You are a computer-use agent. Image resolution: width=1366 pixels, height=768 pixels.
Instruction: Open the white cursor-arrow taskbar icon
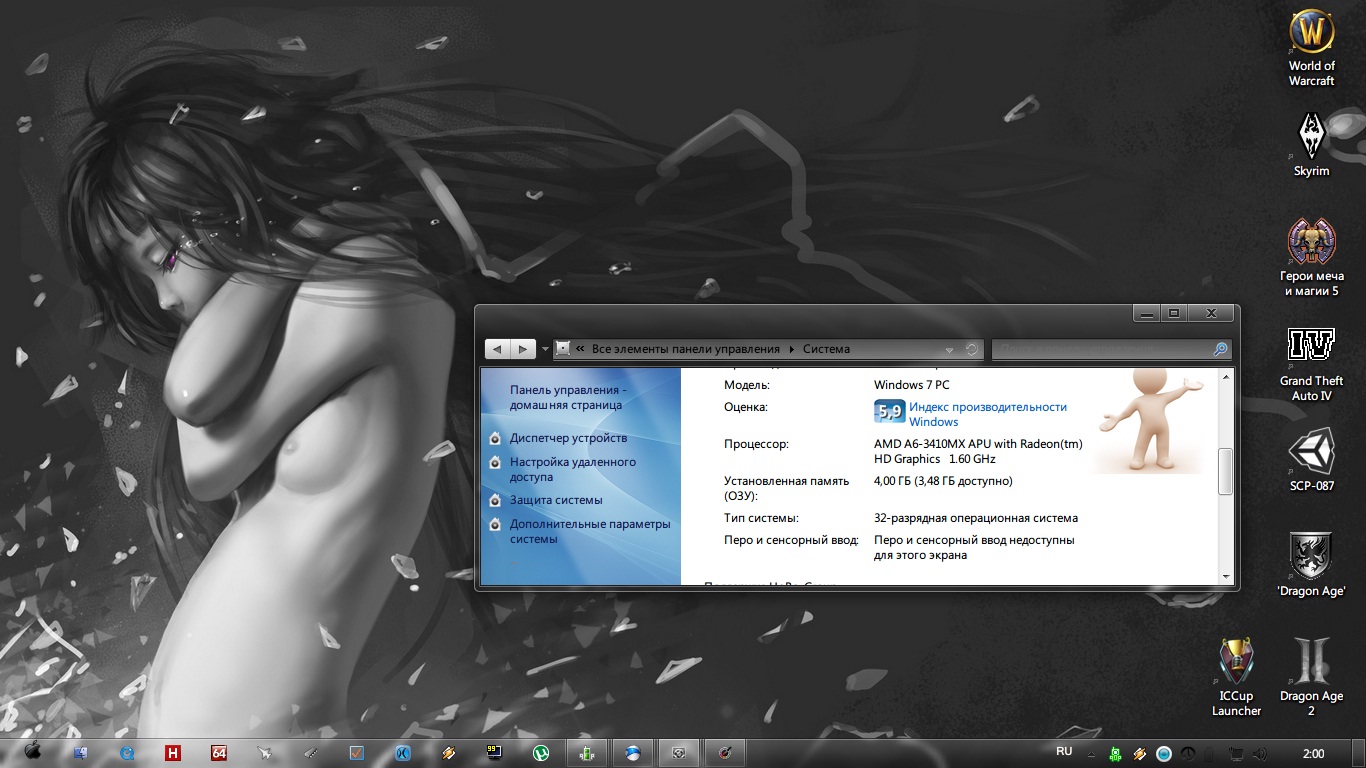(265, 752)
